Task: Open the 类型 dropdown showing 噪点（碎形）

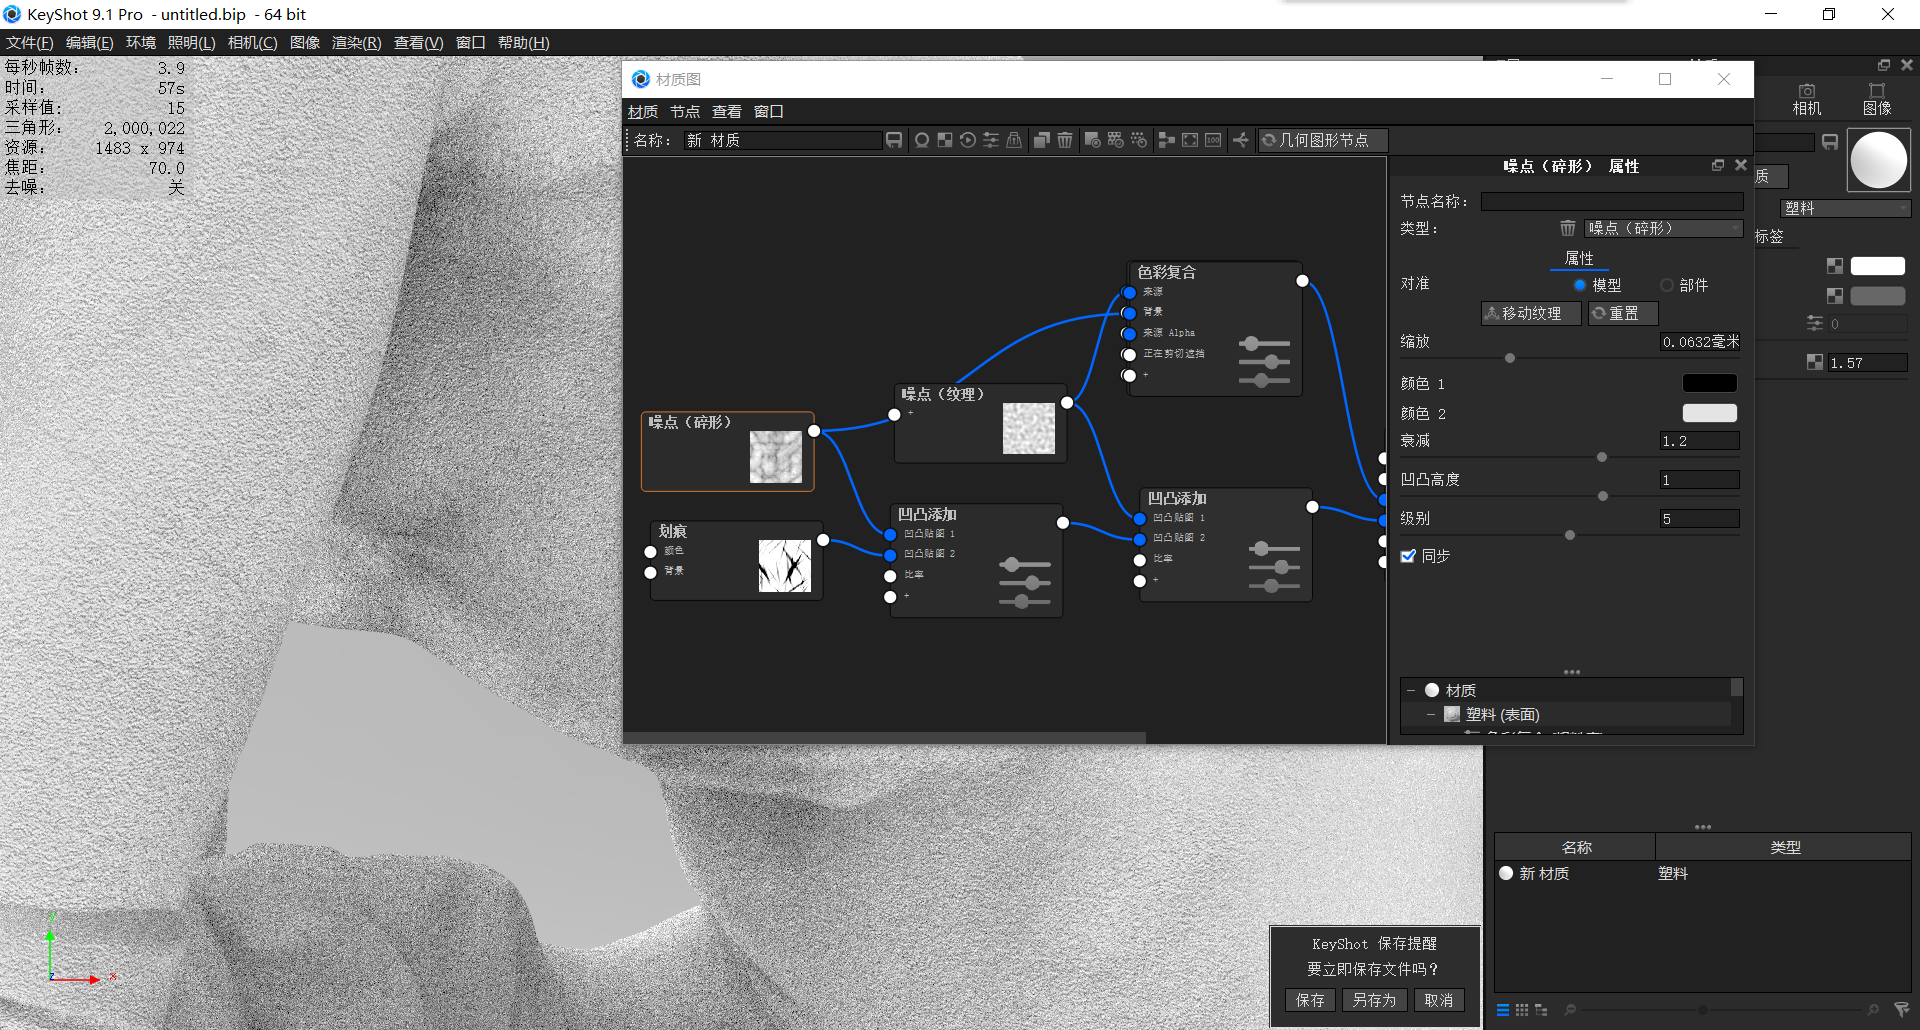Action: pyautogui.click(x=1662, y=228)
